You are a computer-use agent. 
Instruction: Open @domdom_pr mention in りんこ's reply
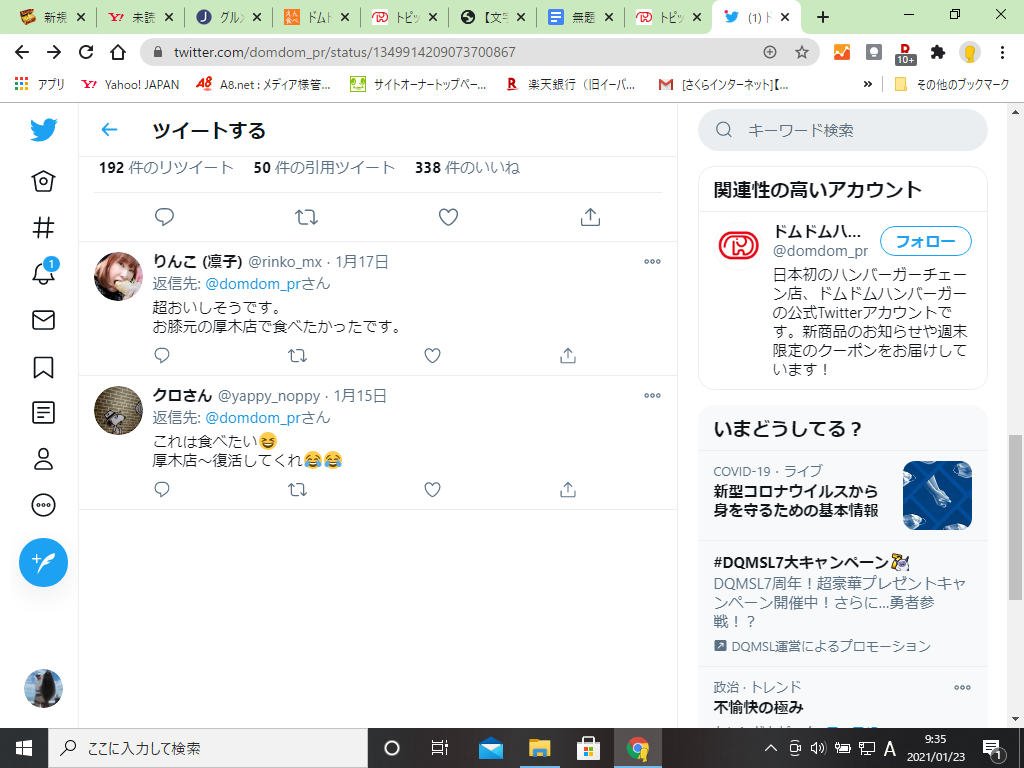(255, 283)
